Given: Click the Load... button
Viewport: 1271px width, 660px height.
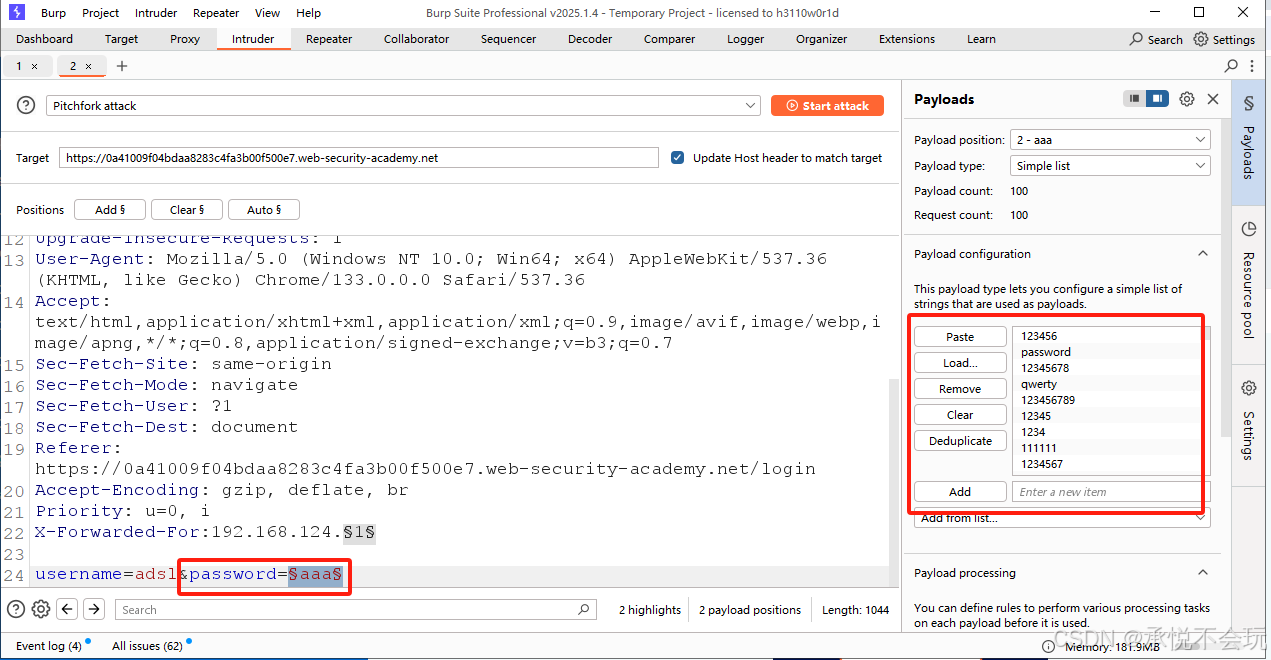Looking at the screenshot, I should (x=960, y=363).
